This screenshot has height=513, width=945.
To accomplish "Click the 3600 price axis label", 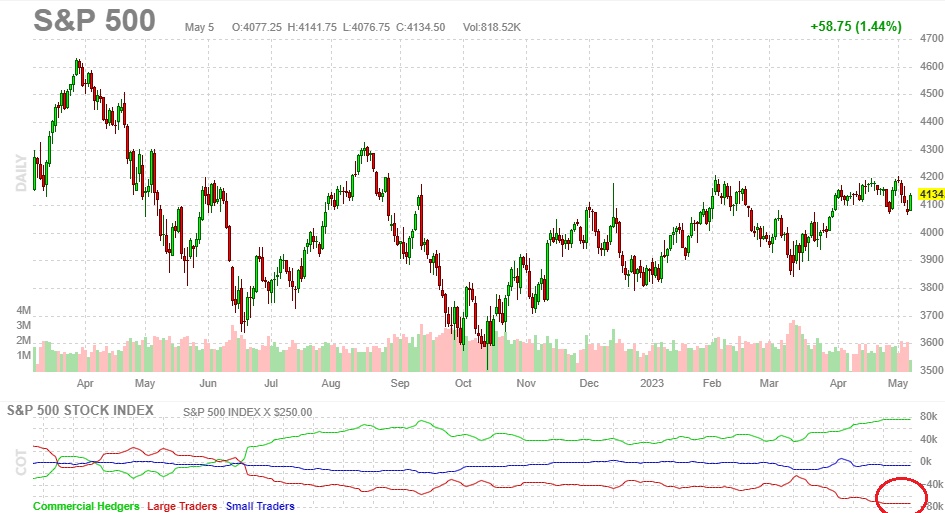I will click(932, 342).
